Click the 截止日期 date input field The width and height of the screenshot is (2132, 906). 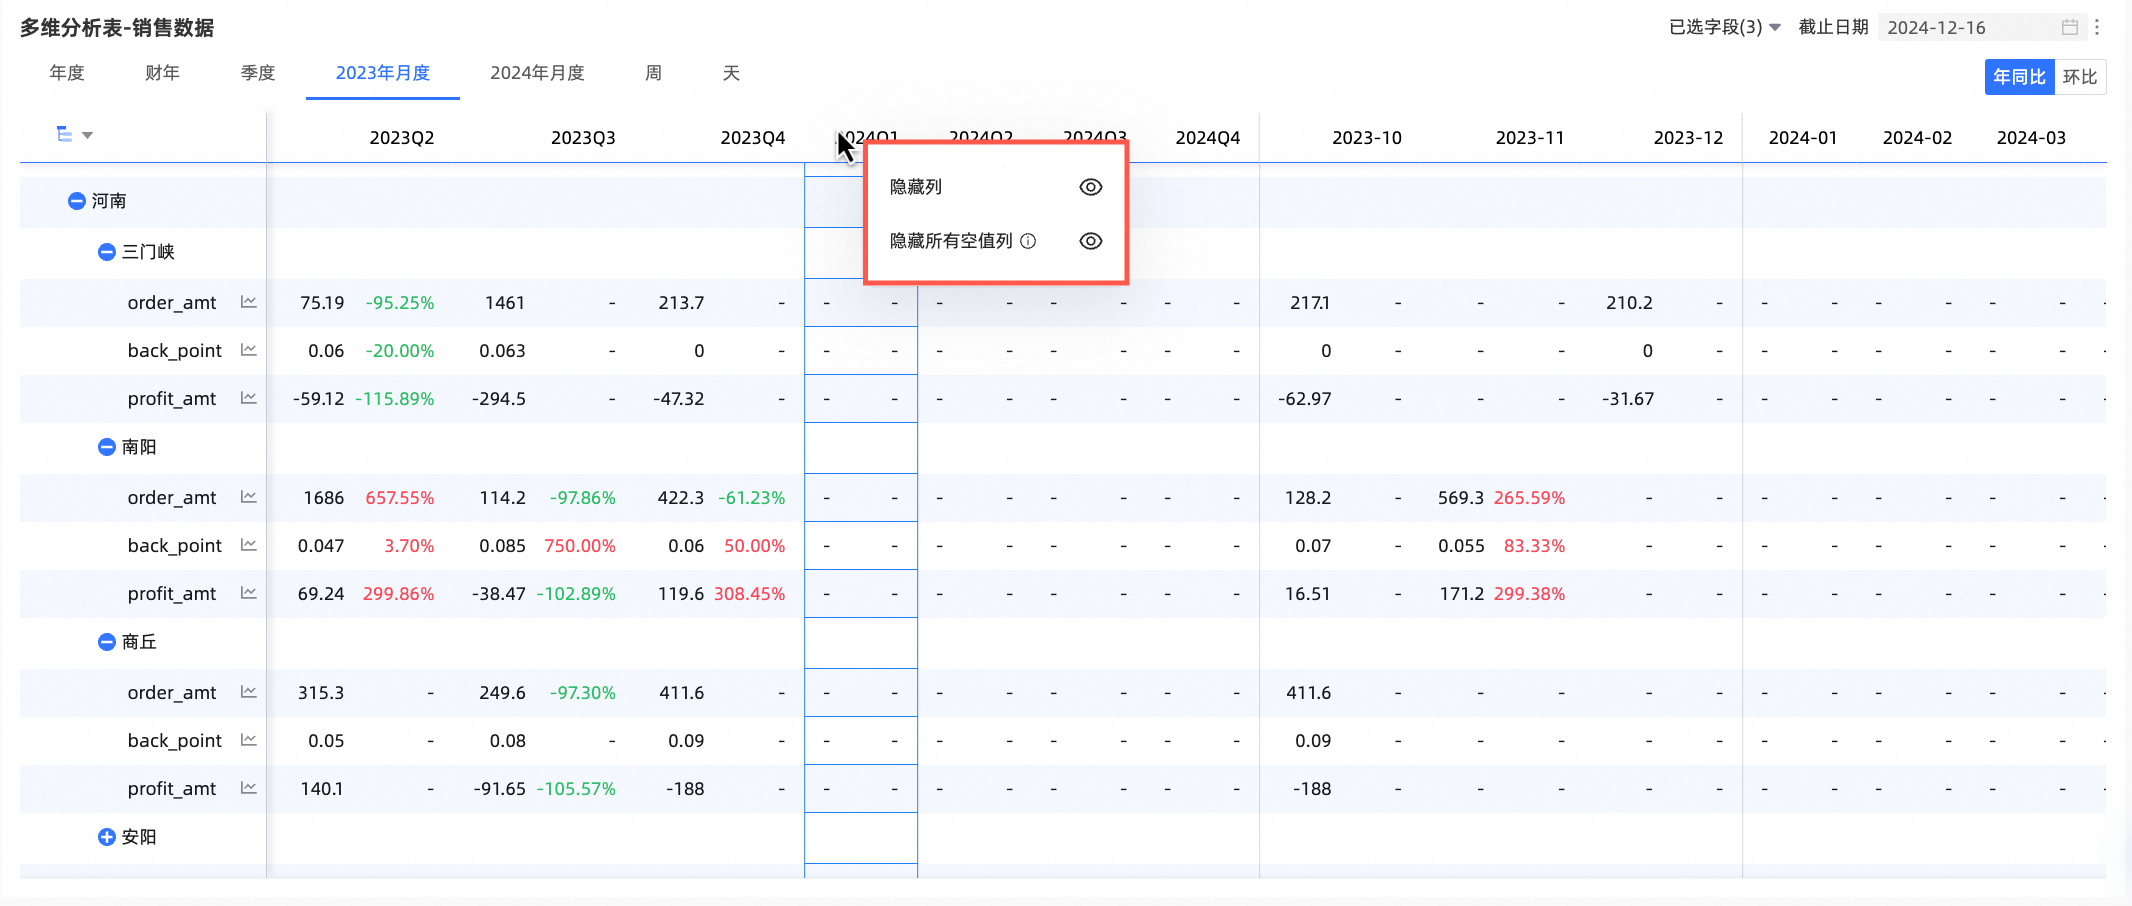(1966, 28)
